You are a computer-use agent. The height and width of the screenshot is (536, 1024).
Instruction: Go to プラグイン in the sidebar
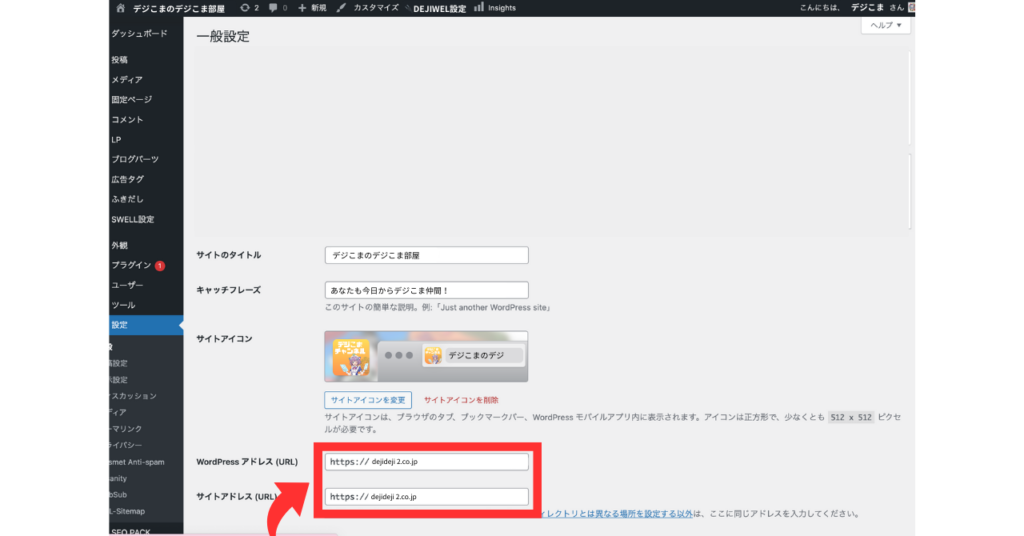pyautogui.click(x=132, y=265)
